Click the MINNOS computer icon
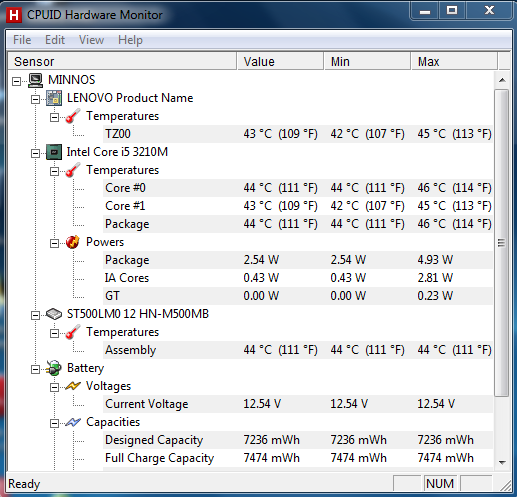Screen dimensions: 517x498 click(x=35, y=80)
